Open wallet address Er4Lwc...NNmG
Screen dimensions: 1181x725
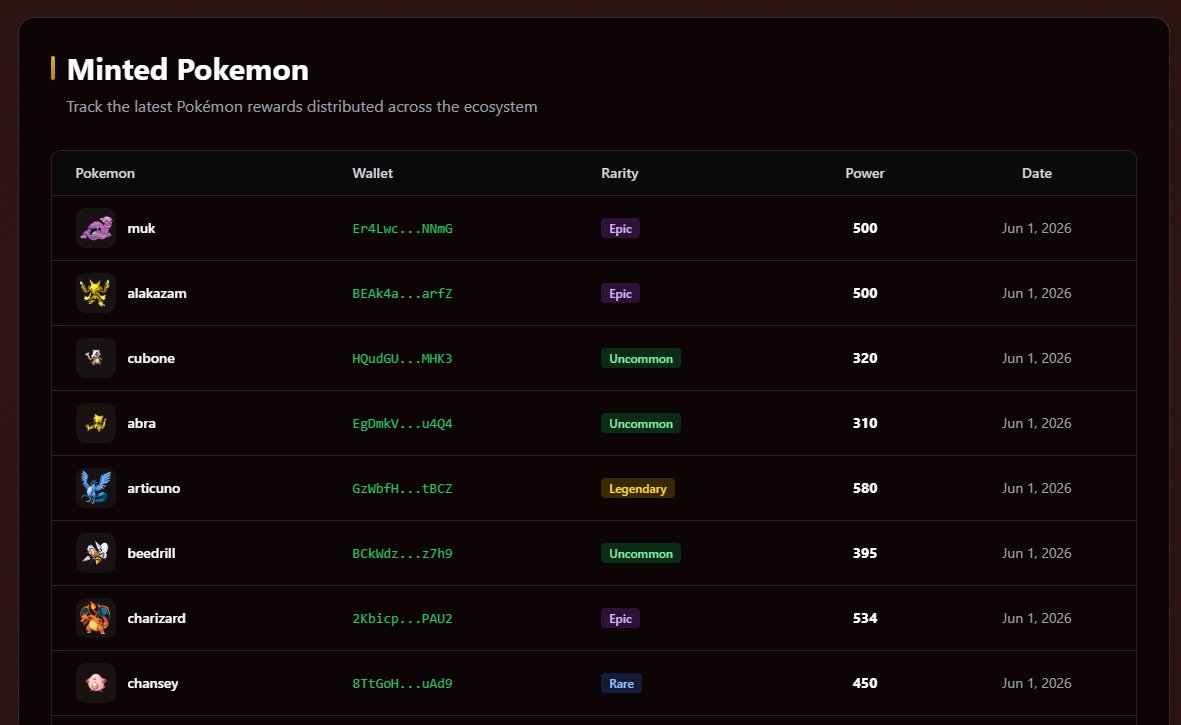pos(402,229)
